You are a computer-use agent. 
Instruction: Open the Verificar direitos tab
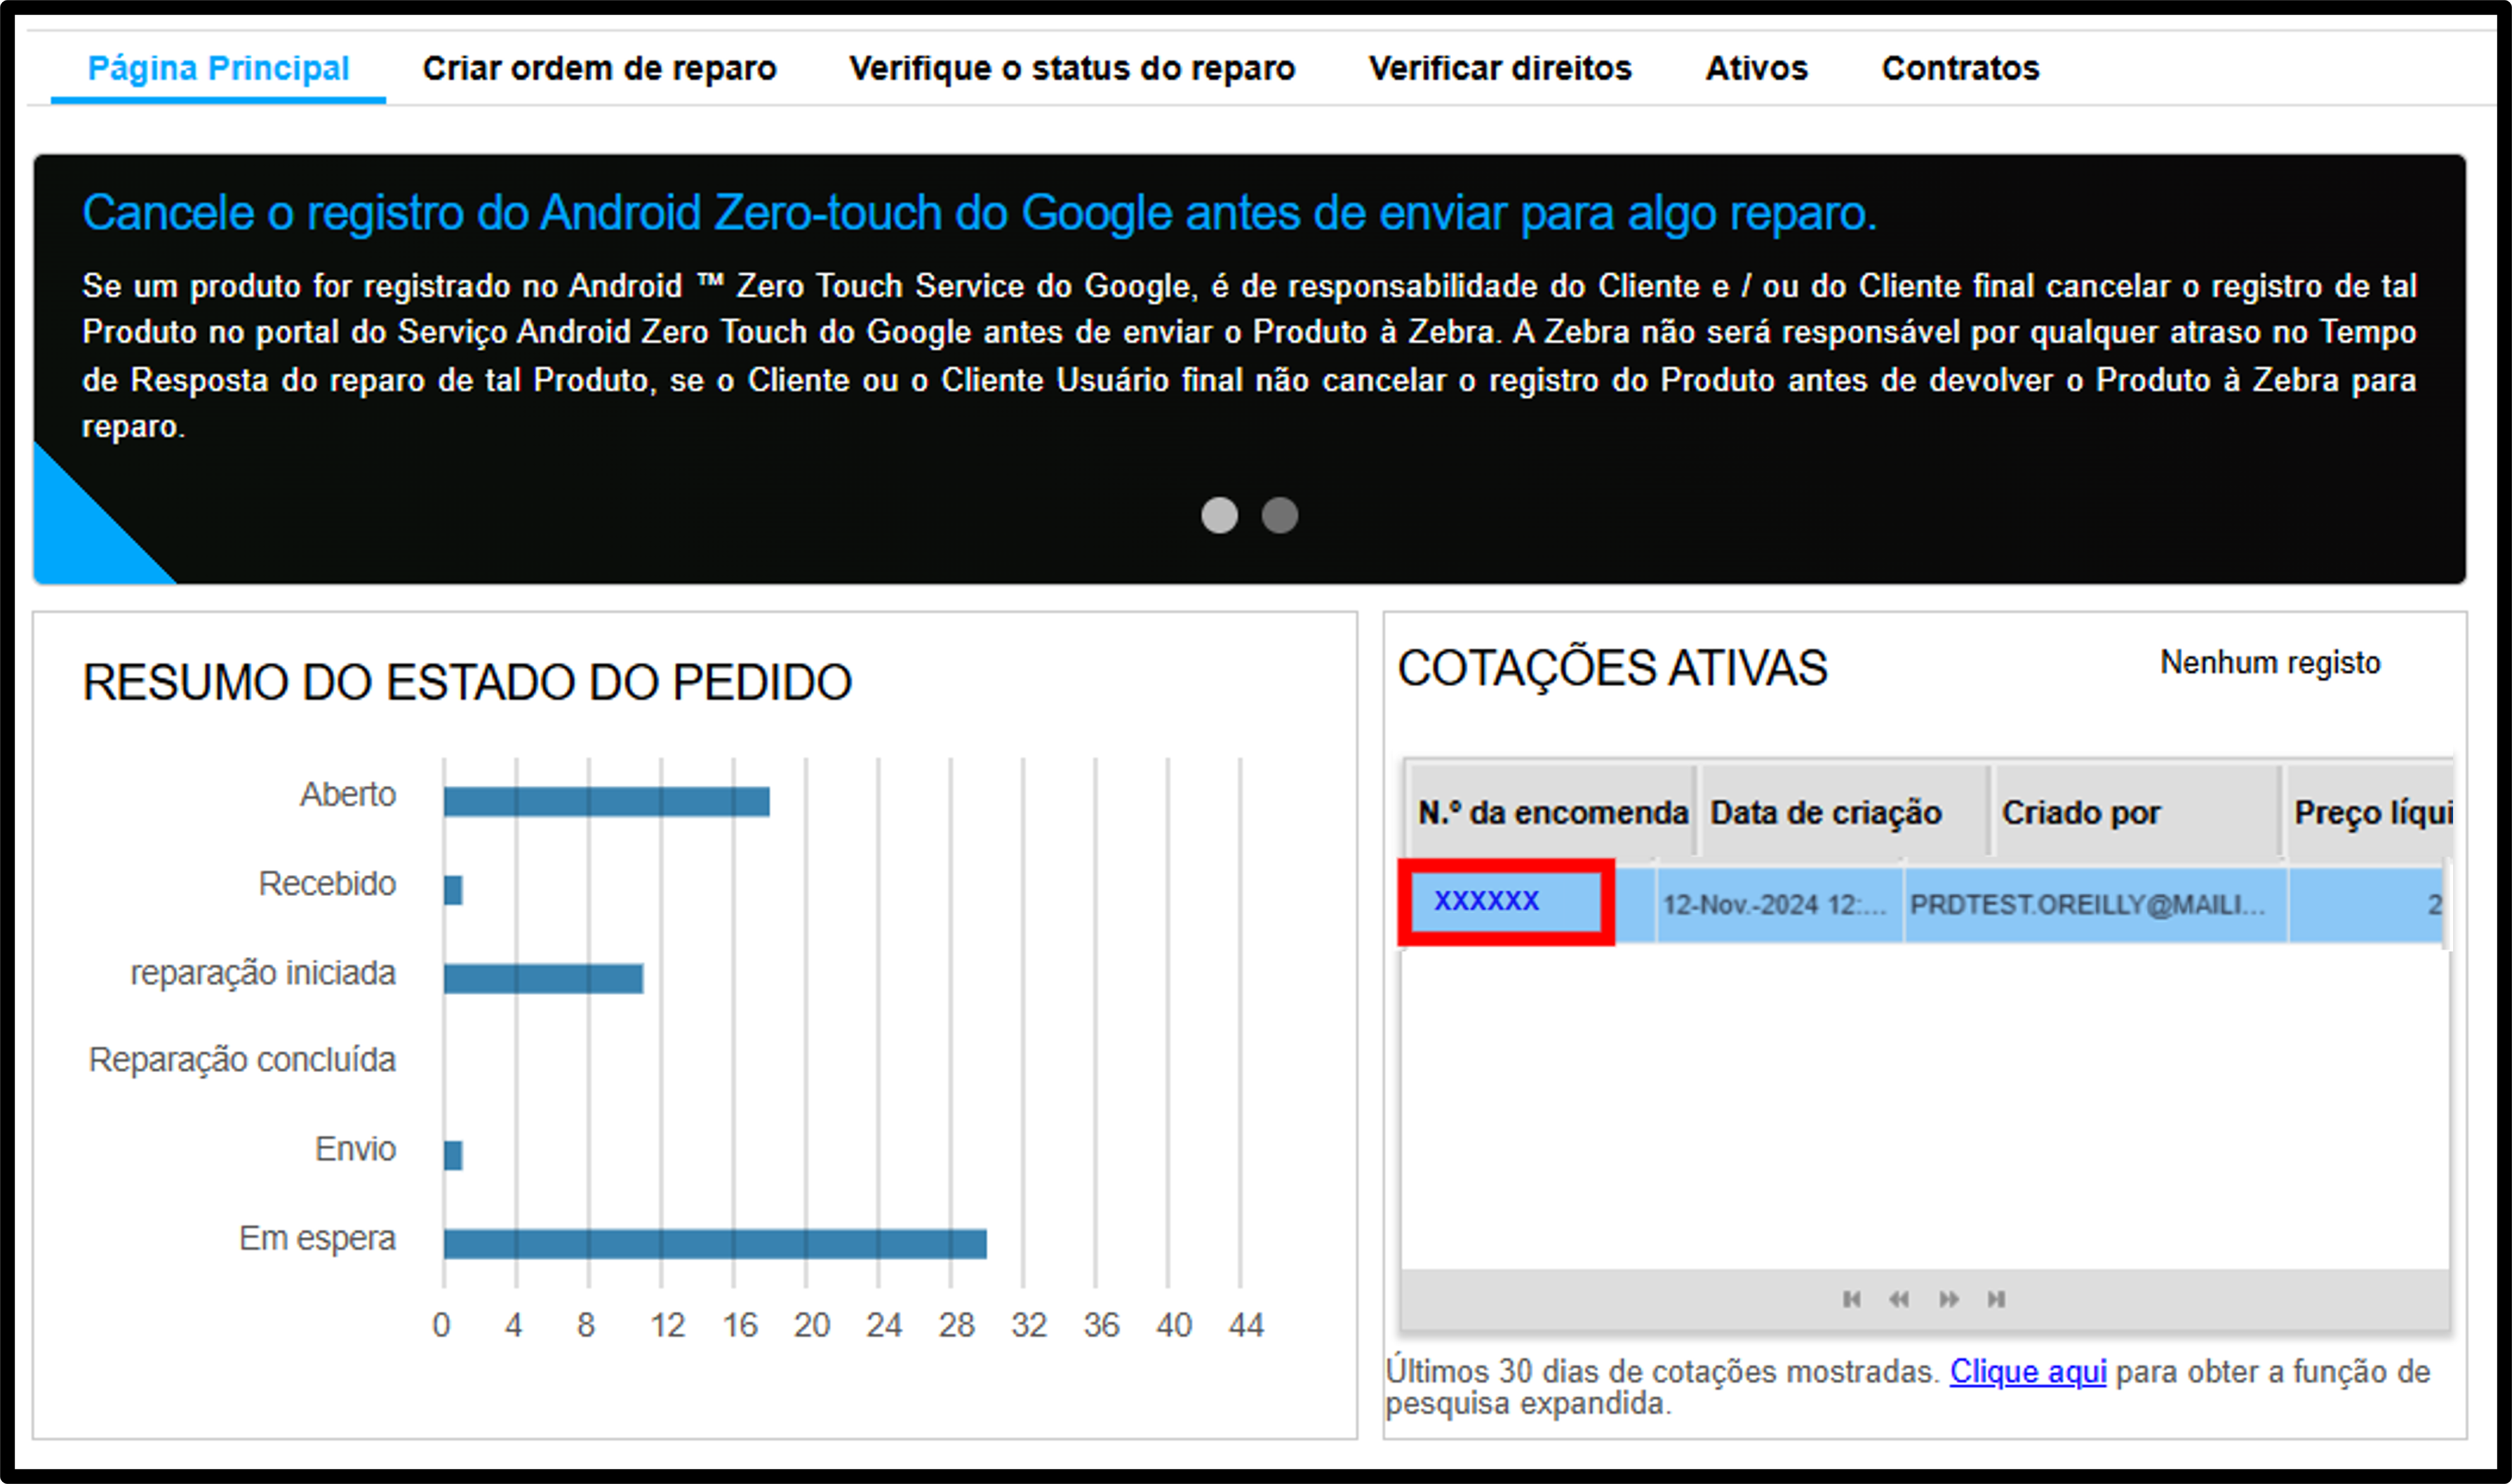click(1499, 68)
